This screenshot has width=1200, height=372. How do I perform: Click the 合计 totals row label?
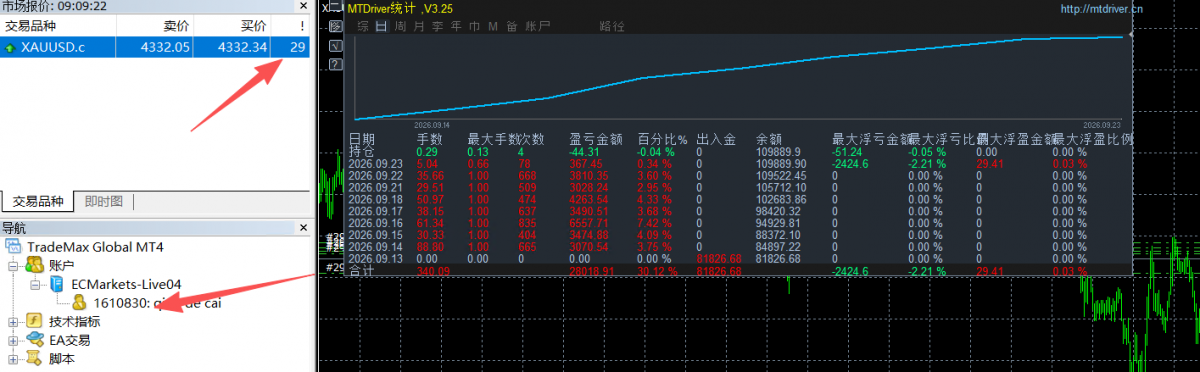pos(362,270)
